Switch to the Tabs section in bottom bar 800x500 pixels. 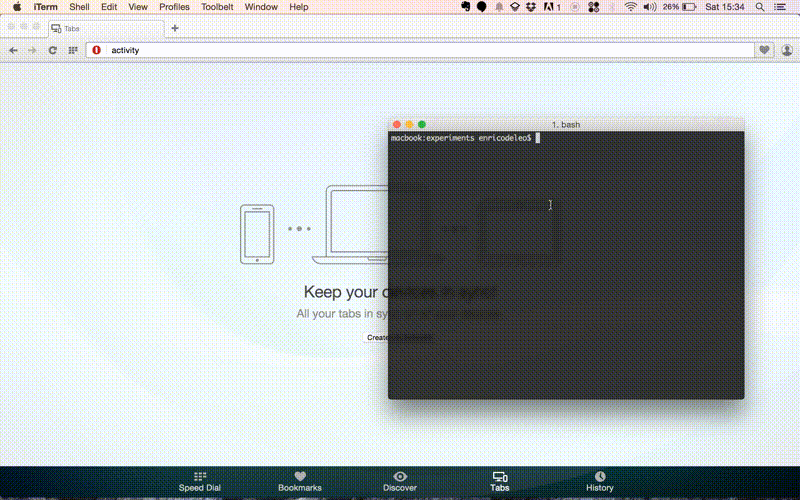tap(500, 481)
